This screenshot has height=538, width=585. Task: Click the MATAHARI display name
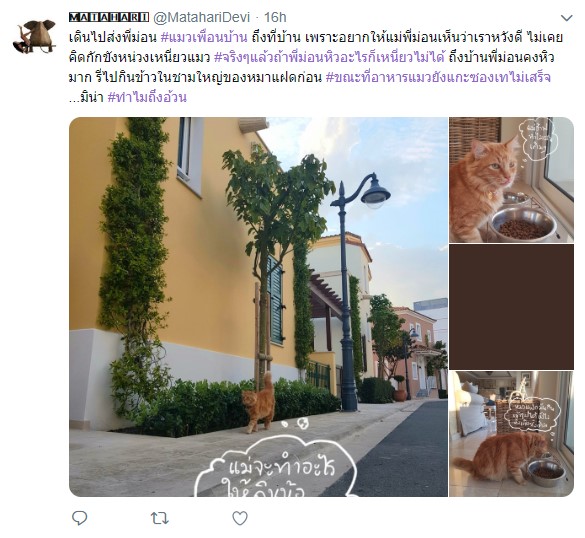coord(109,17)
